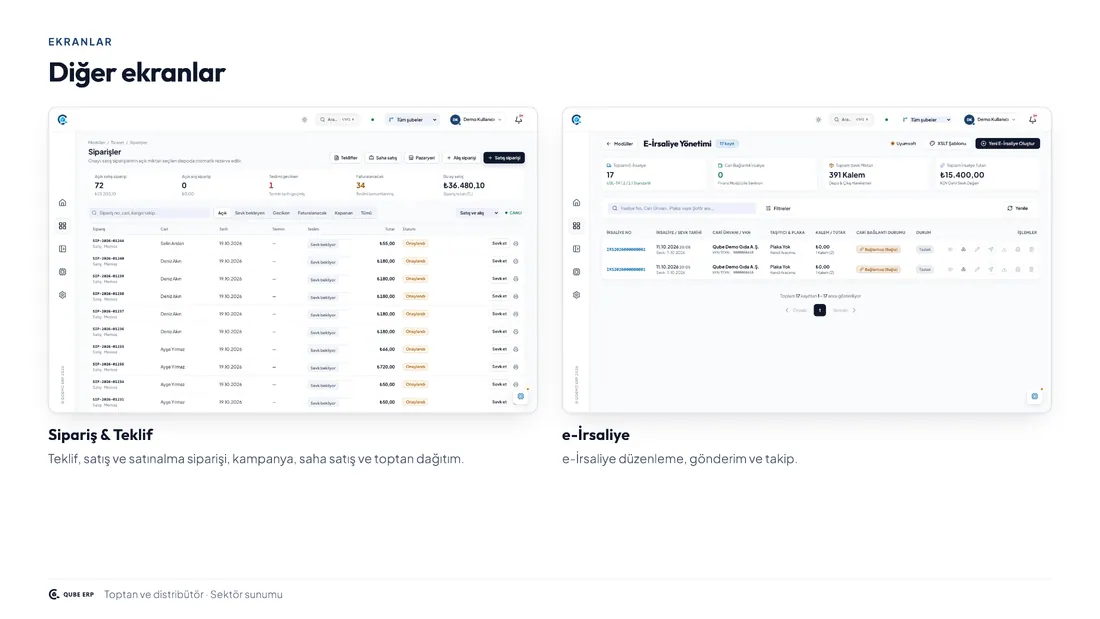Click Sevk et in ₺720,00 order row

499,366
